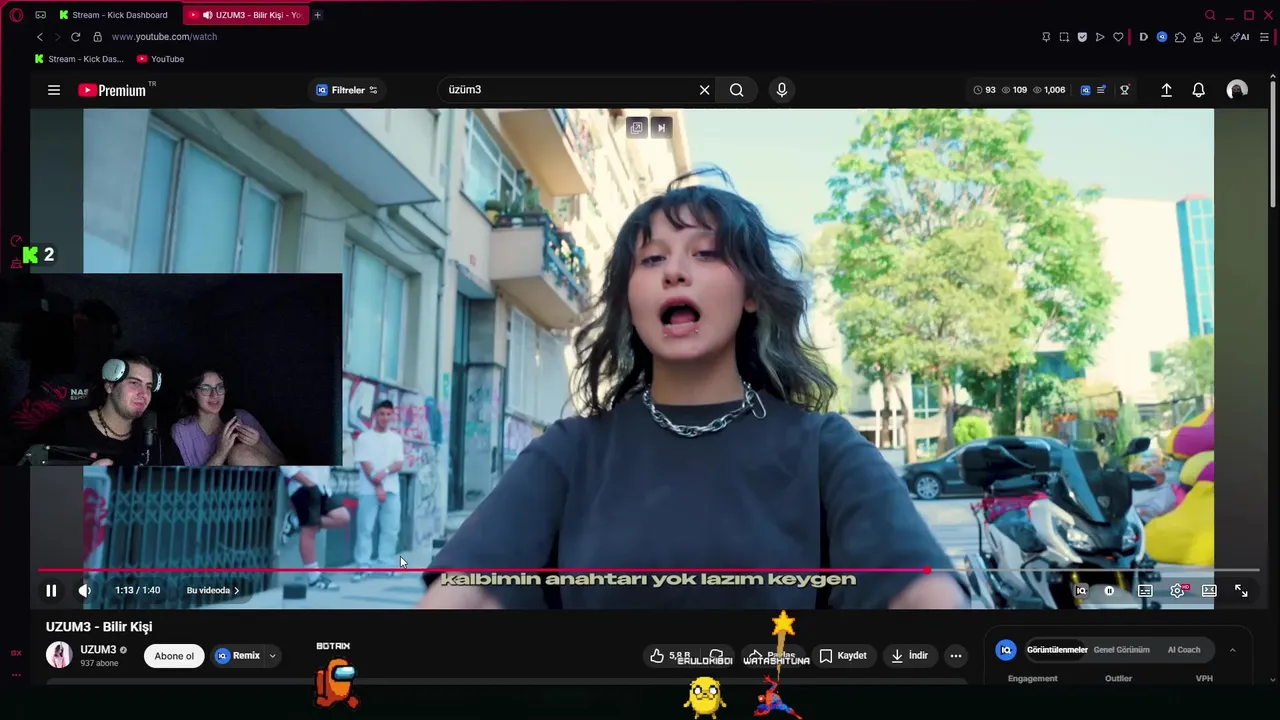
Task: Mute the video volume
Action: (x=85, y=591)
